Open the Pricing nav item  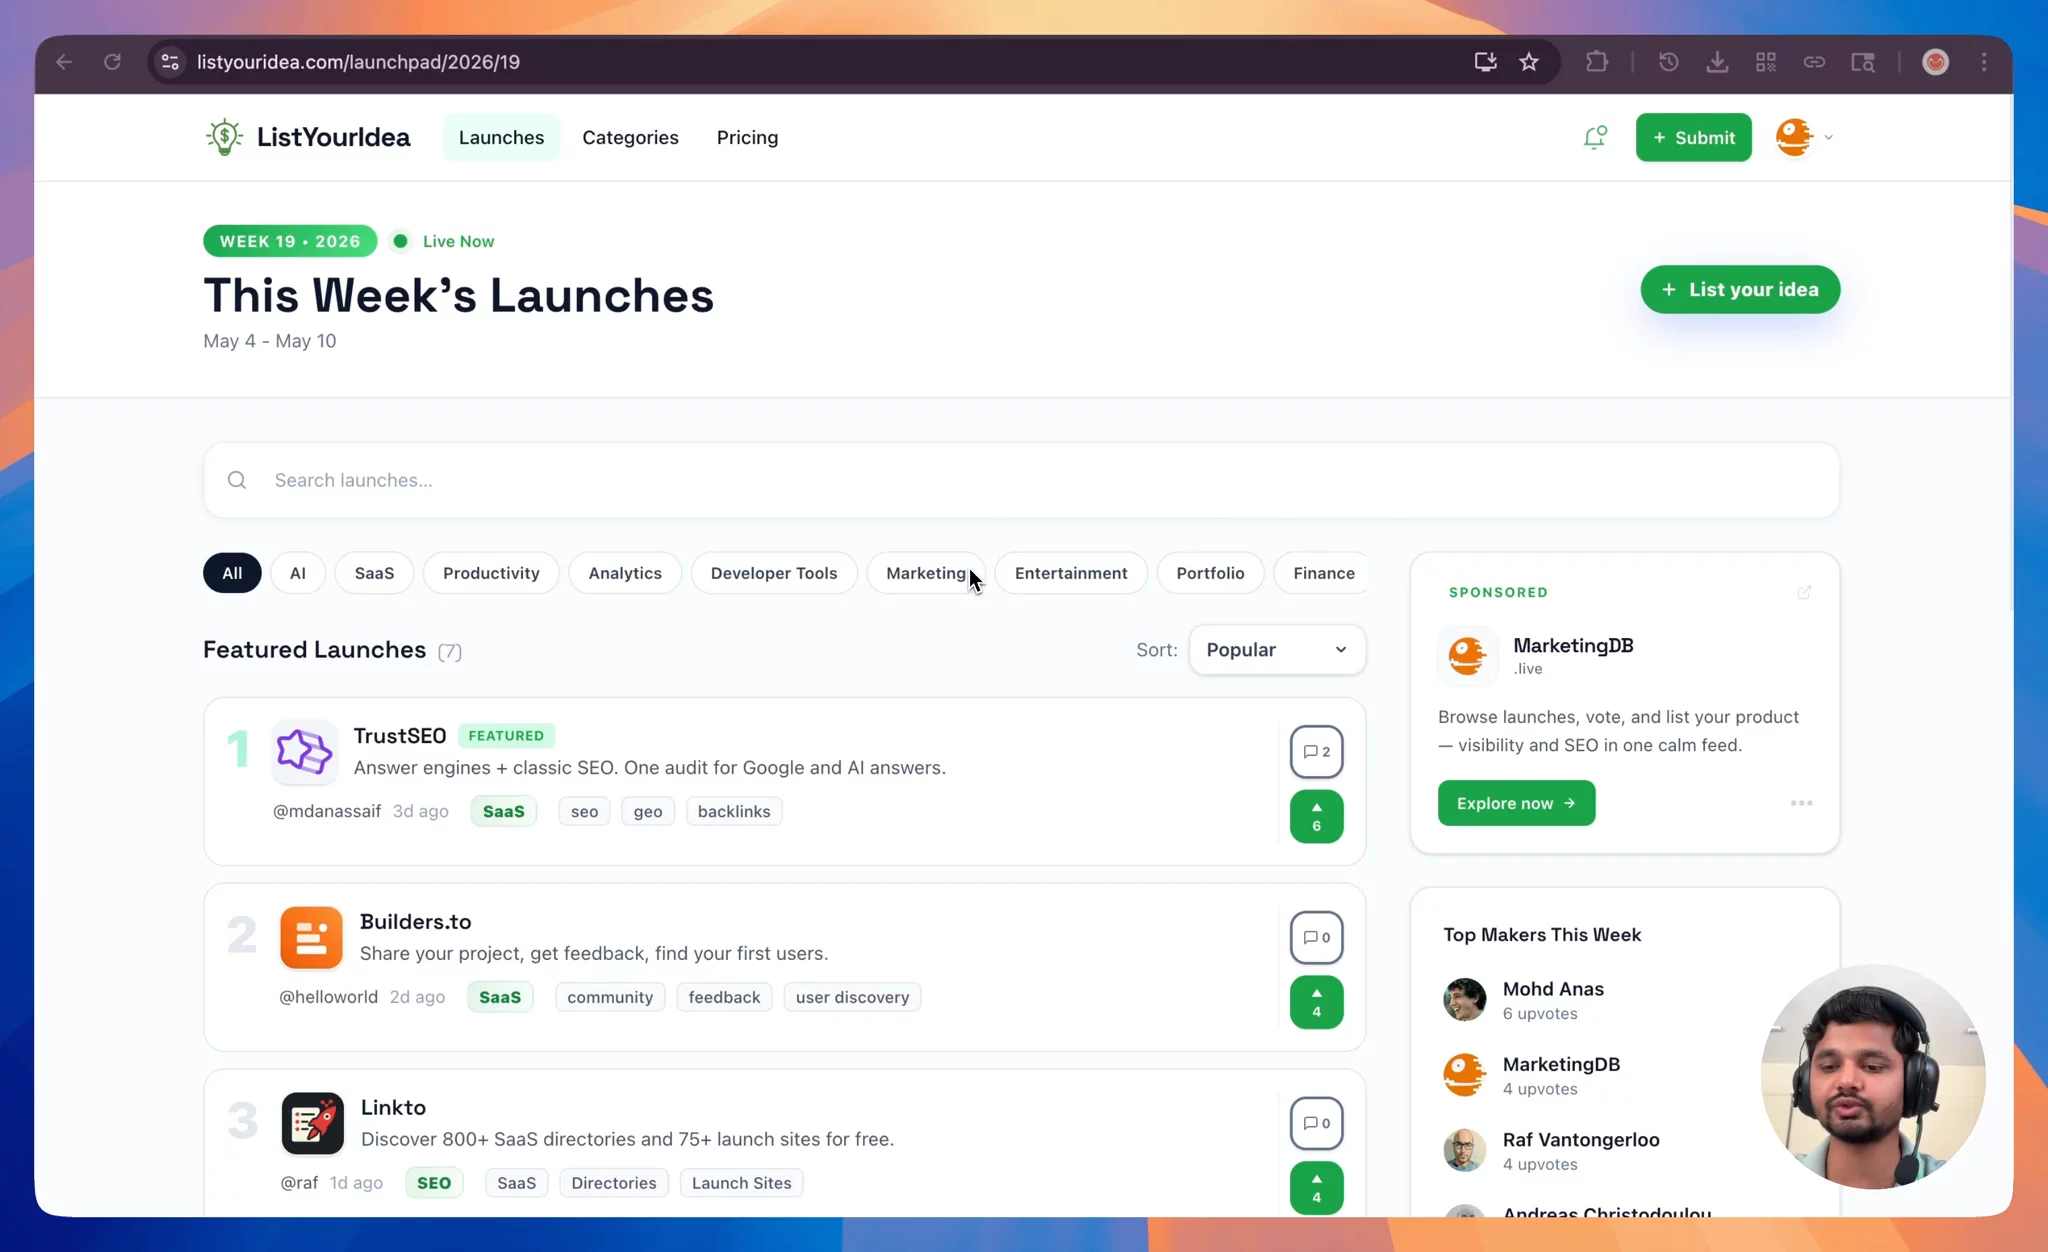[x=747, y=137]
